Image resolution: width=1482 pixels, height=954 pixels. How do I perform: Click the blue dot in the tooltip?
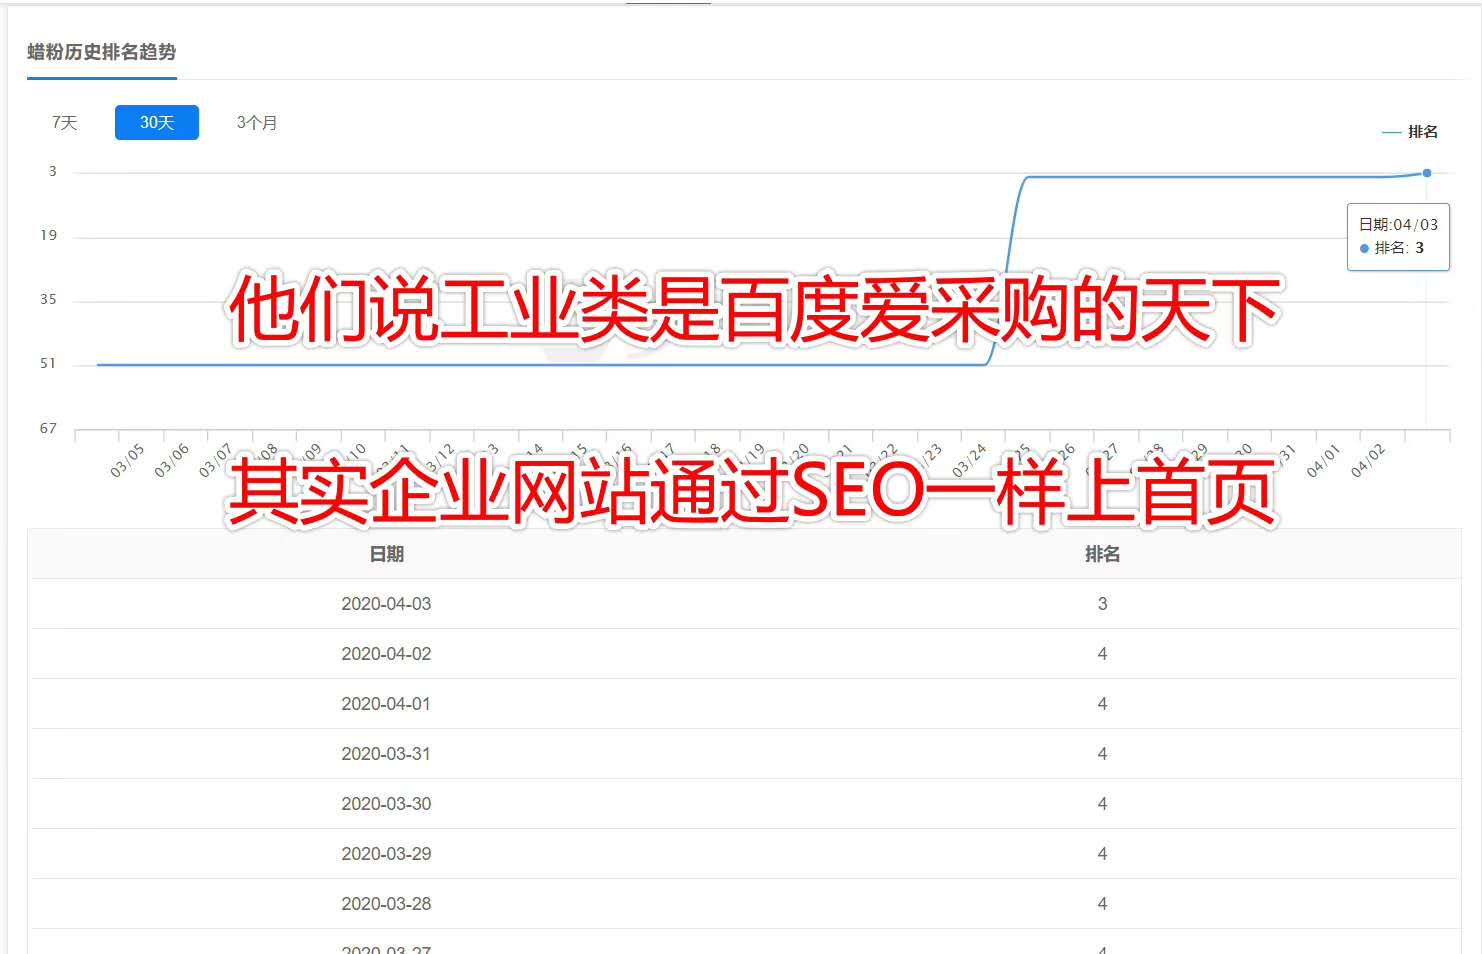1364,249
